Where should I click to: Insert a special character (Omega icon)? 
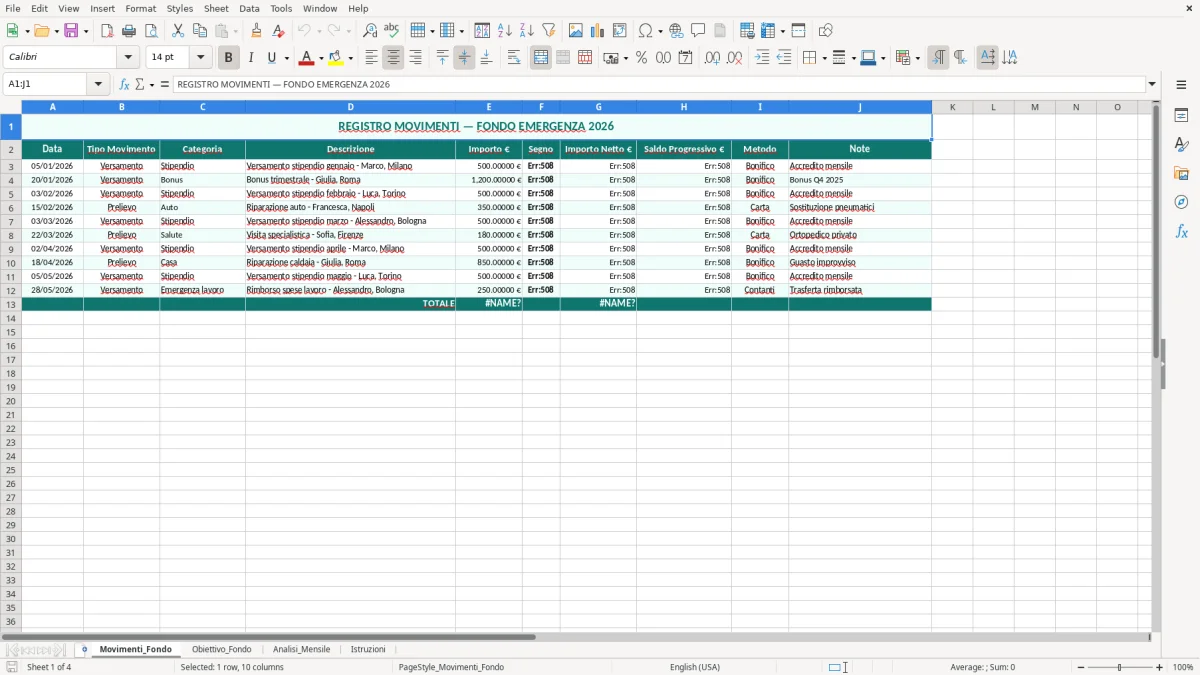pos(645,31)
